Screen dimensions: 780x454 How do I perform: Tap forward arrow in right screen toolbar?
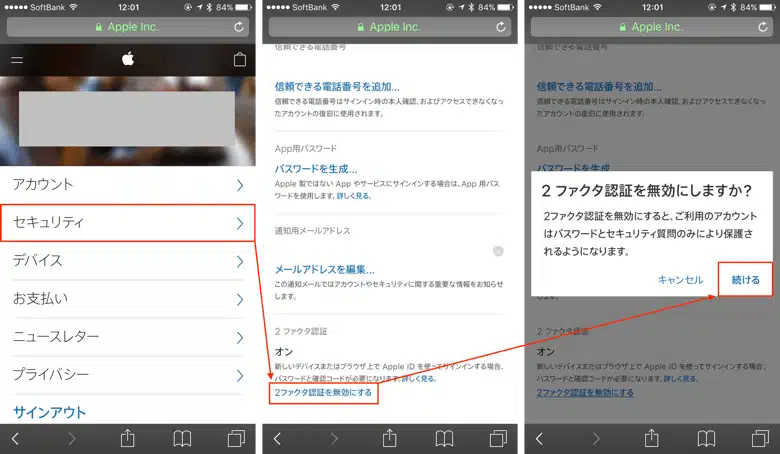[x=596, y=439]
